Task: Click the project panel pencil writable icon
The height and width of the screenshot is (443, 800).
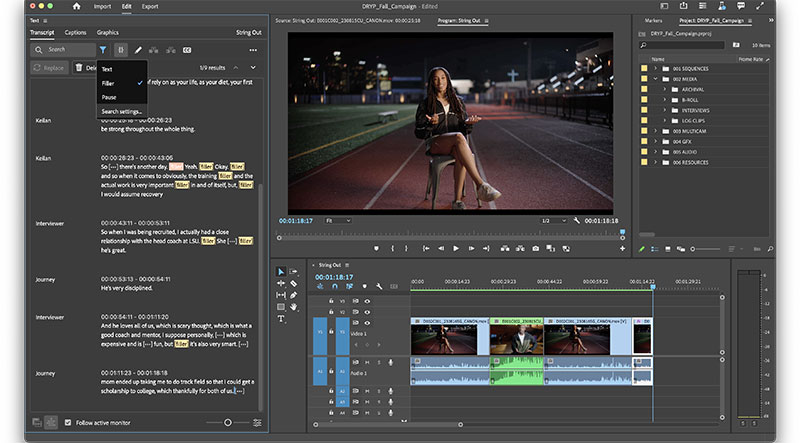Action: (x=642, y=249)
